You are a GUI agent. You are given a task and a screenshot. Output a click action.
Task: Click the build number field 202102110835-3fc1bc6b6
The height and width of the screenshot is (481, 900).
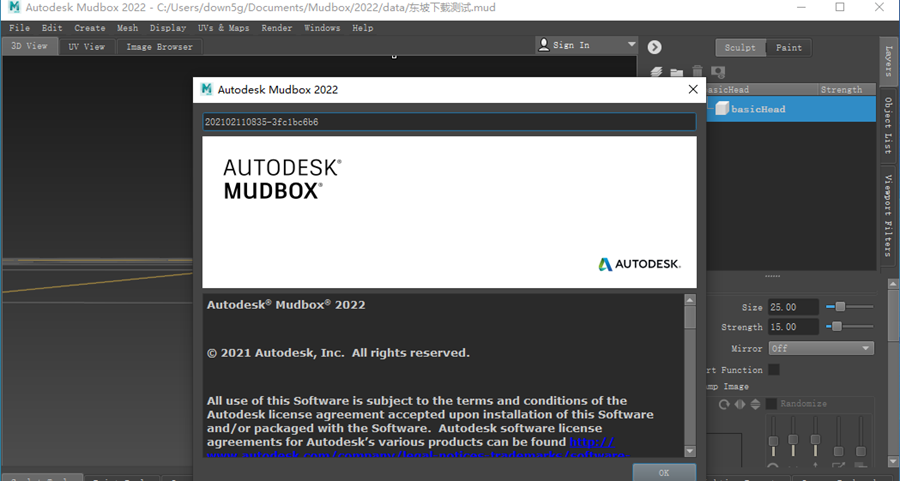pos(449,122)
